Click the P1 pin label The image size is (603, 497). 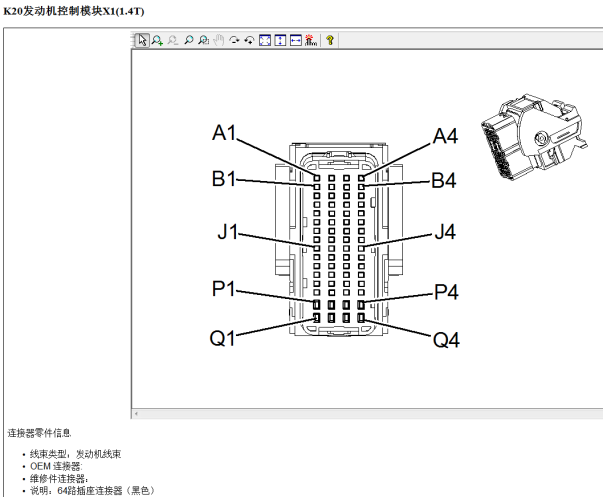click(x=223, y=289)
